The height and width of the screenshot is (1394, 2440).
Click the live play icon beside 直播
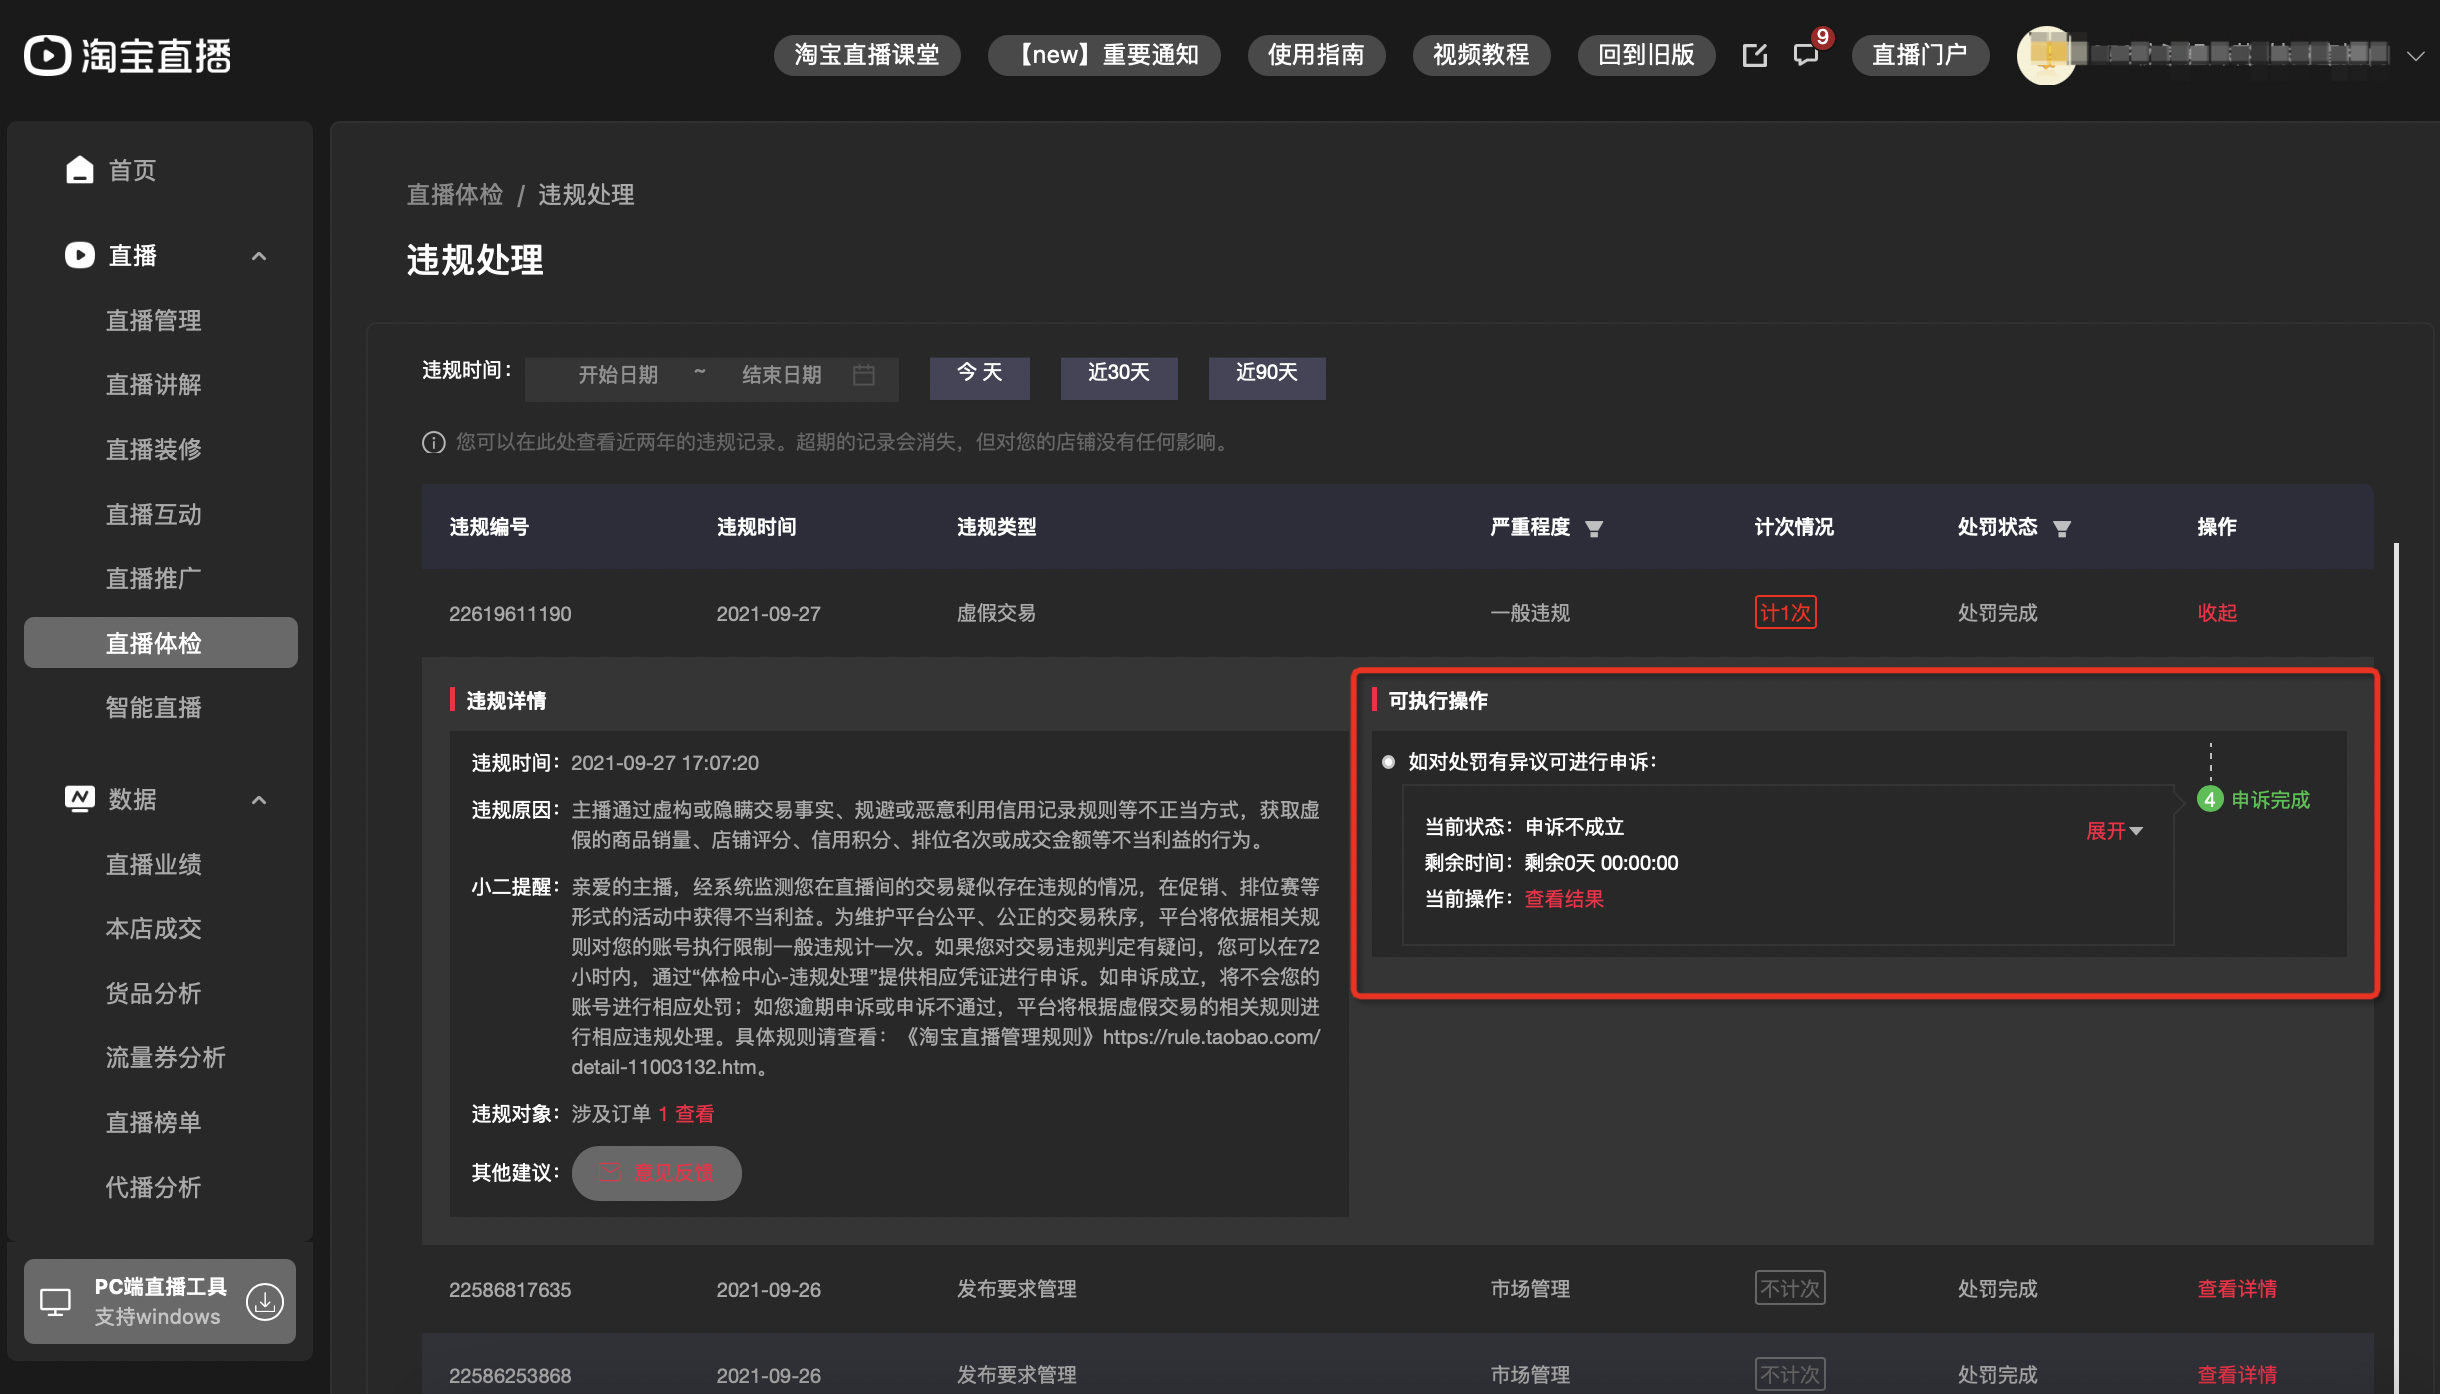tap(80, 255)
